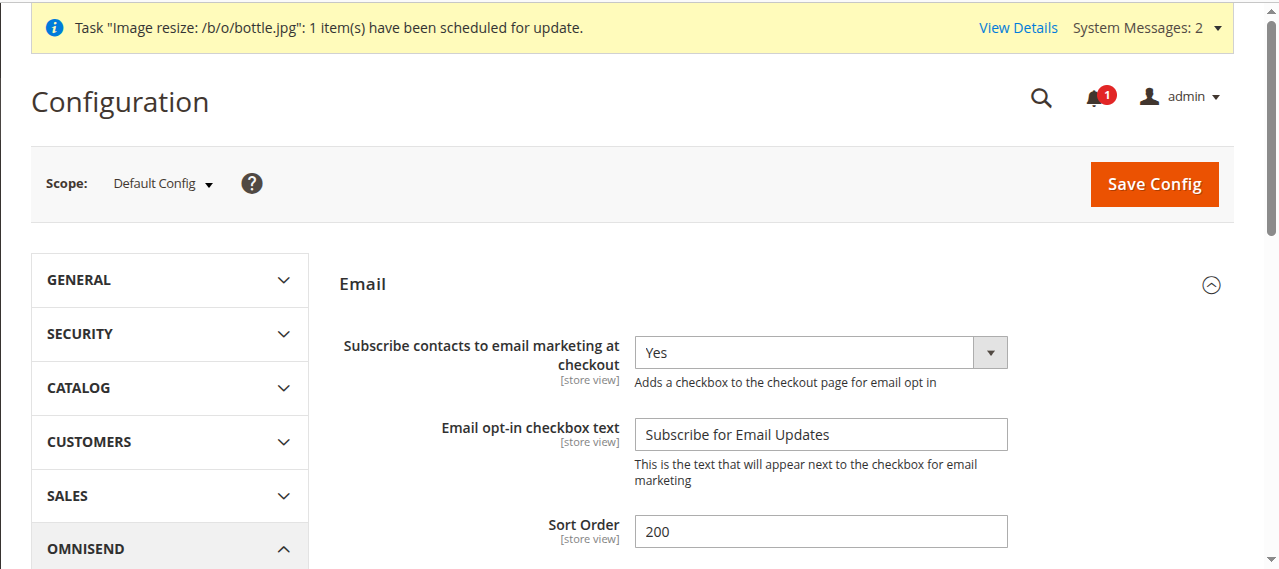
Task: Click the admin user avatar icon
Action: tap(1150, 97)
